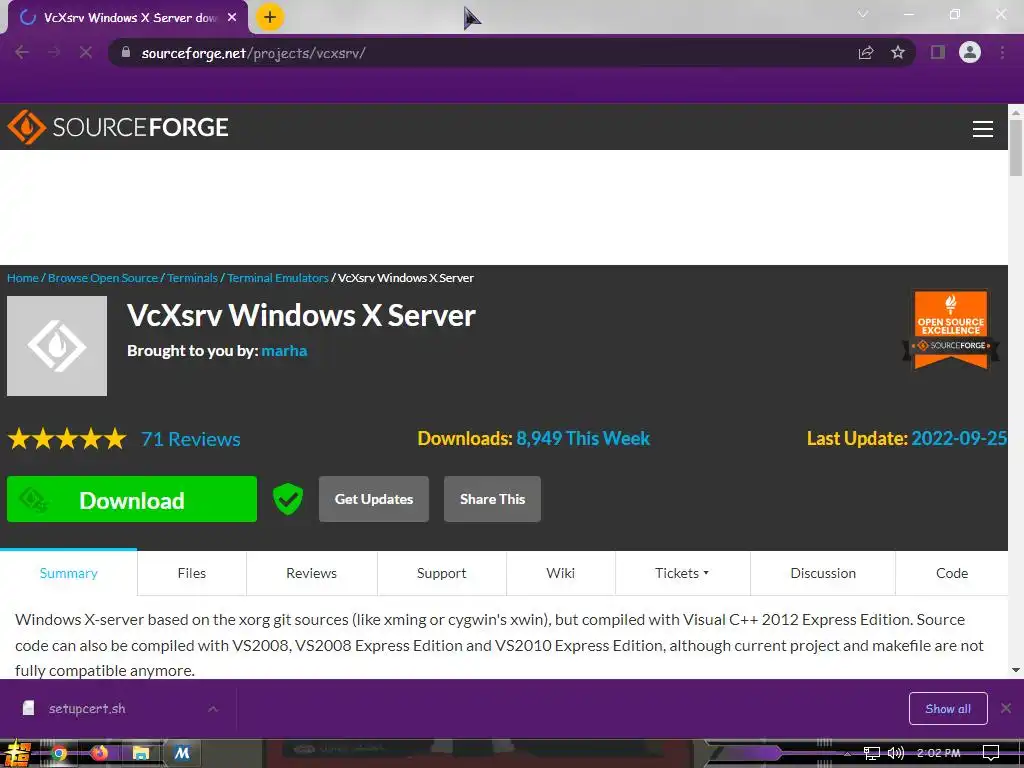This screenshot has width=1024, height=768.
Task: Click Terminal Emulators breadcrumb link
Action: 278,278
